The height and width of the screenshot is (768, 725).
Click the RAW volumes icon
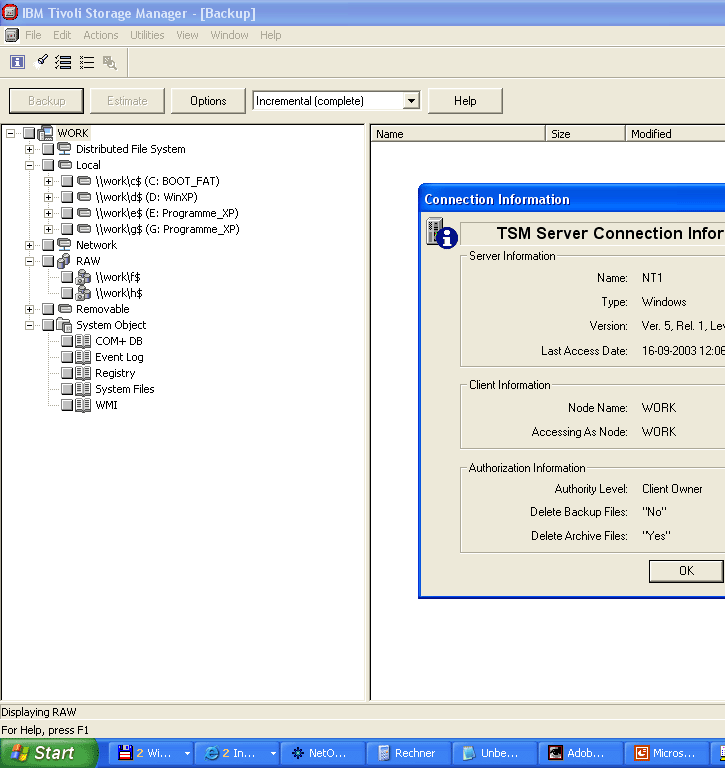click(x=64, y=261)
